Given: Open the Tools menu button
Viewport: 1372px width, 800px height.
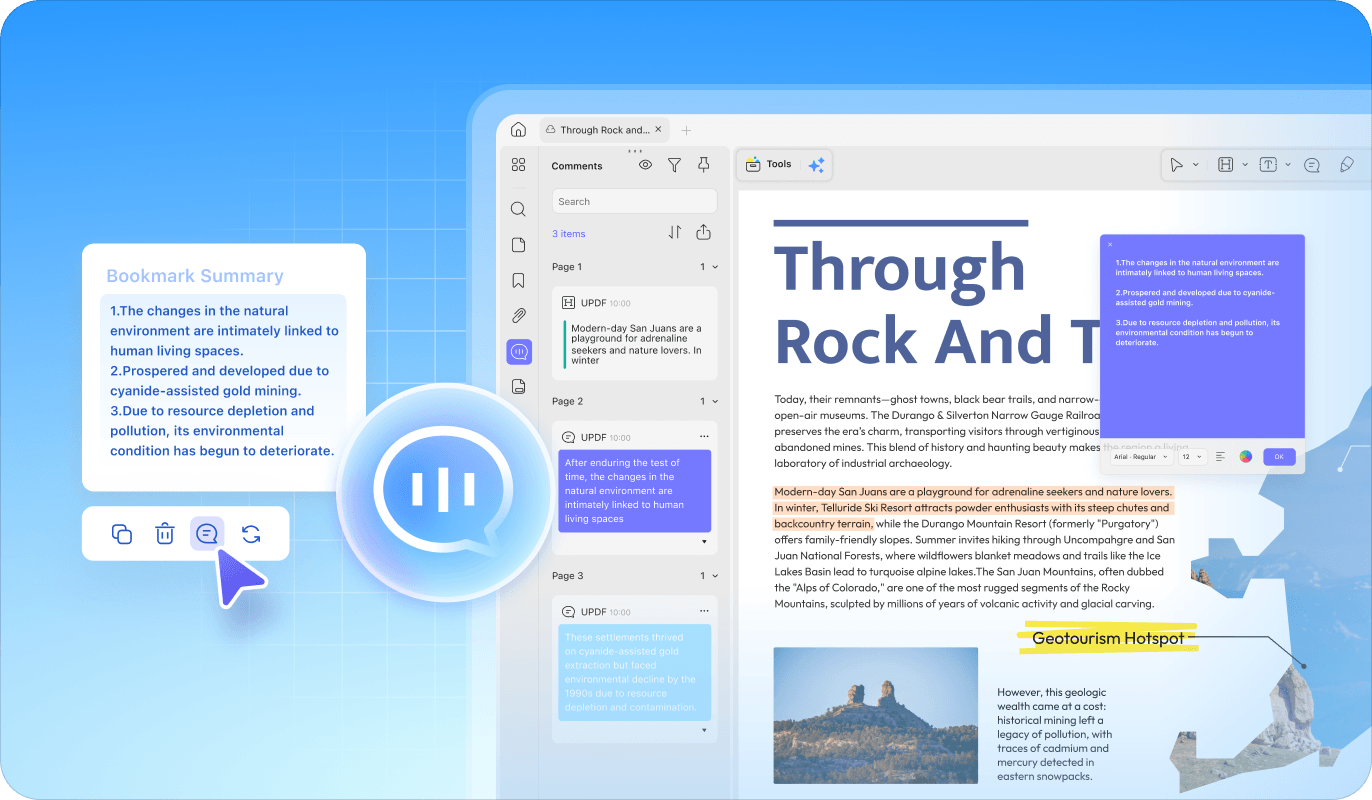Looking at the screenshot, I should click(x=769, y=165).
